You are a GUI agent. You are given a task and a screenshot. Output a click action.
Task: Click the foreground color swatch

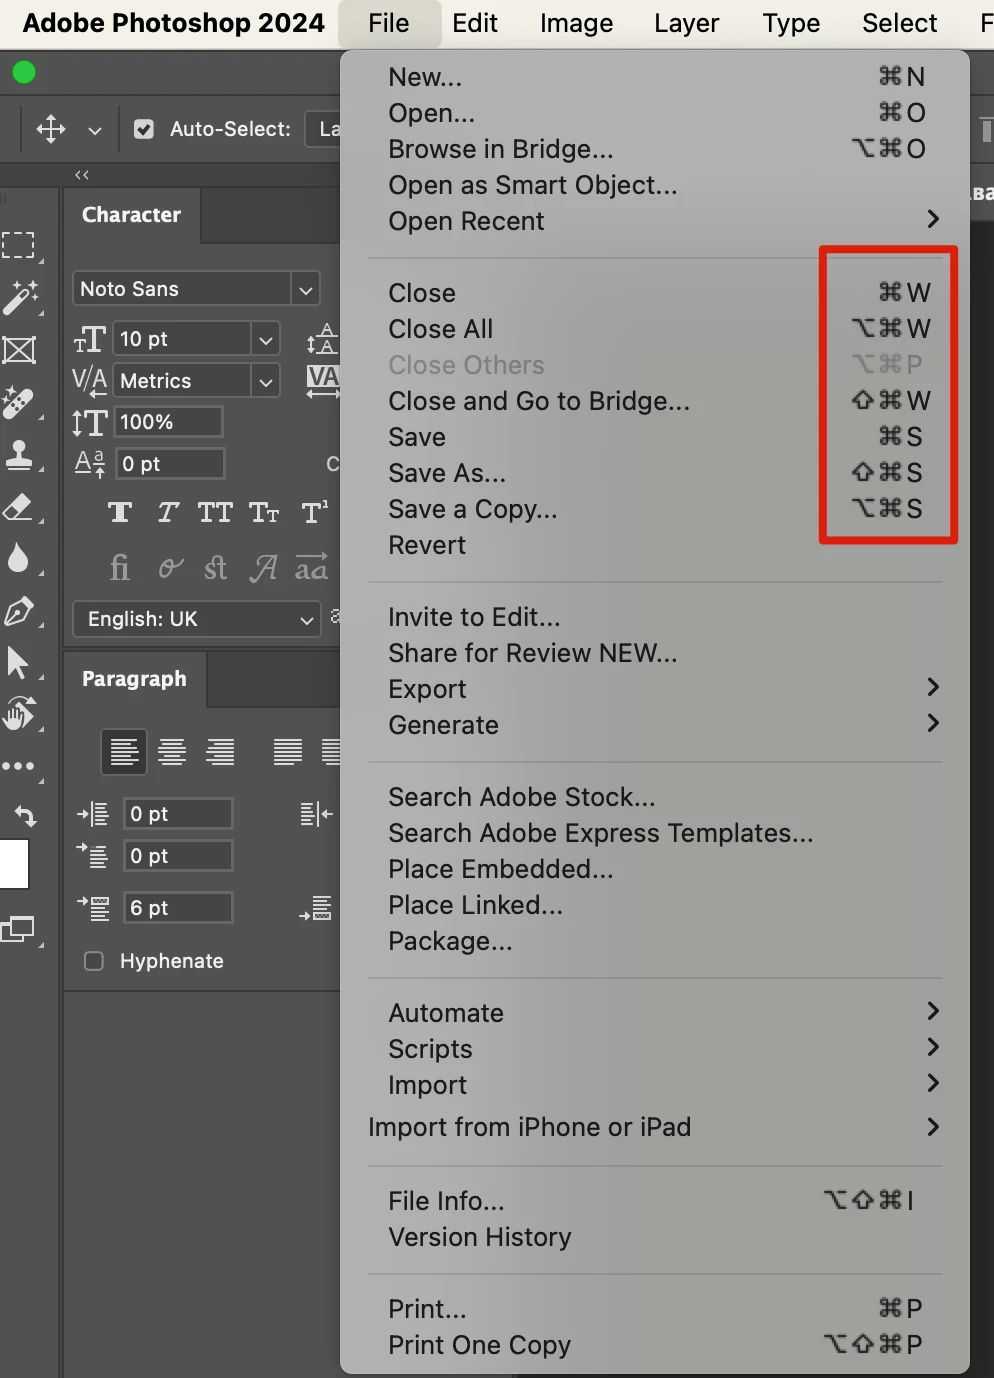click(14, 864)
